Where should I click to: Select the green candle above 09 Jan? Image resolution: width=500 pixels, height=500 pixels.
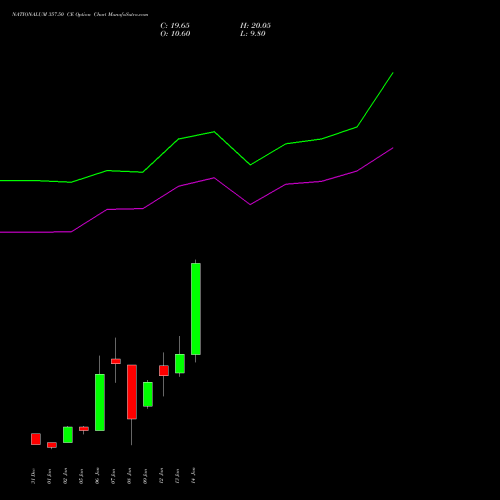[148, 394]
